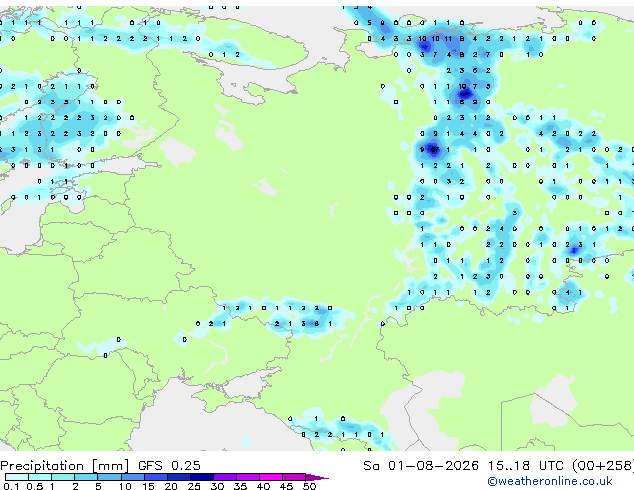Pick the legend swatch between 10 and 15
The image size is (634, 490).
[133, 477]
